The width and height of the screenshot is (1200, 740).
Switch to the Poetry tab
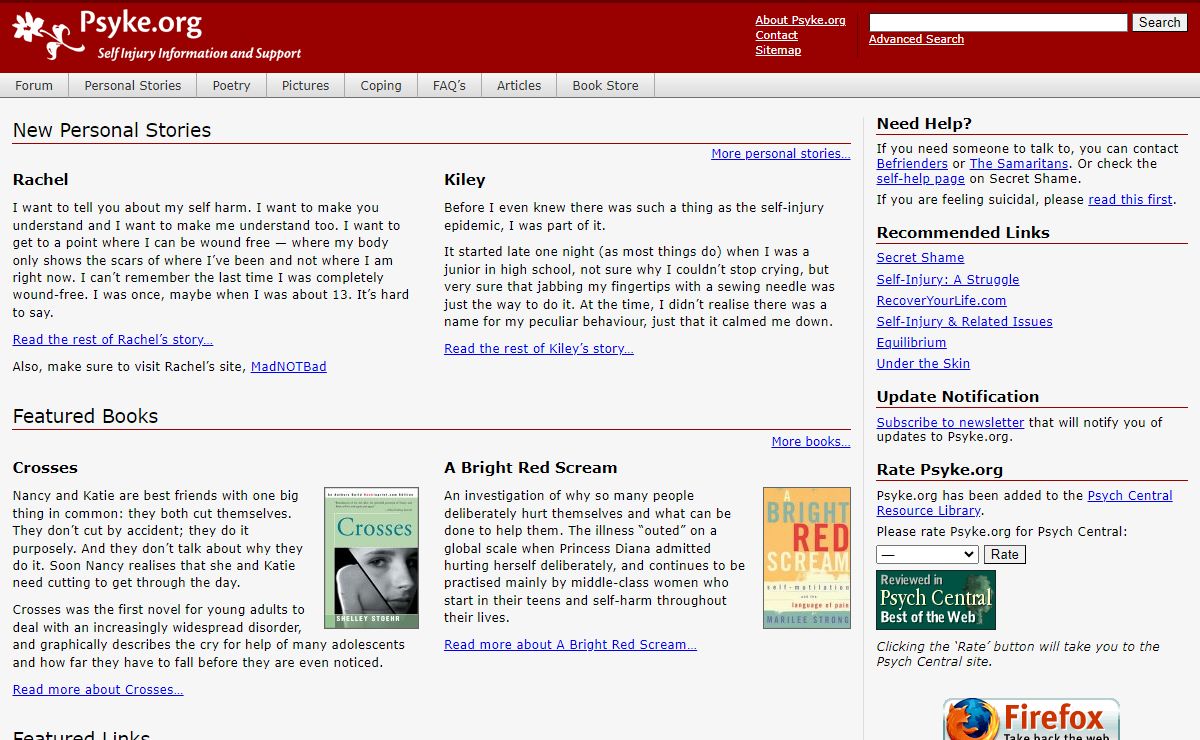click(x=231, y=86)
